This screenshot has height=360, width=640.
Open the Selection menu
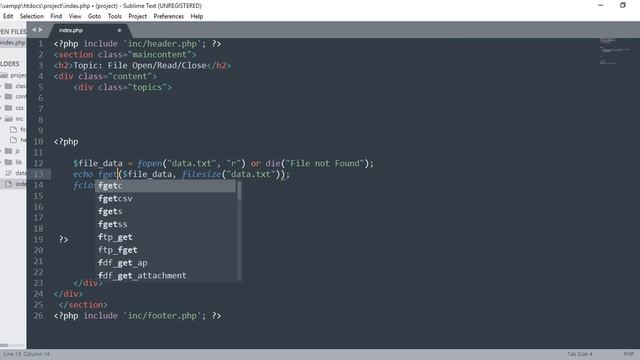point(31,16)
